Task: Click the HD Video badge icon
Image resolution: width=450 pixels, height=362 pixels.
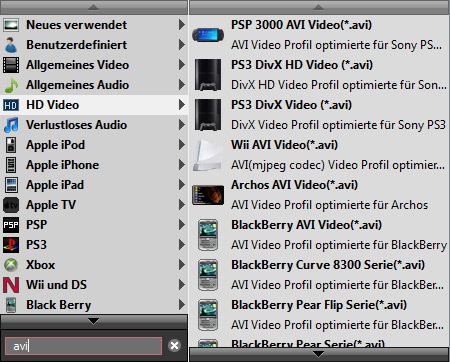Action: [x=11, y=105]
